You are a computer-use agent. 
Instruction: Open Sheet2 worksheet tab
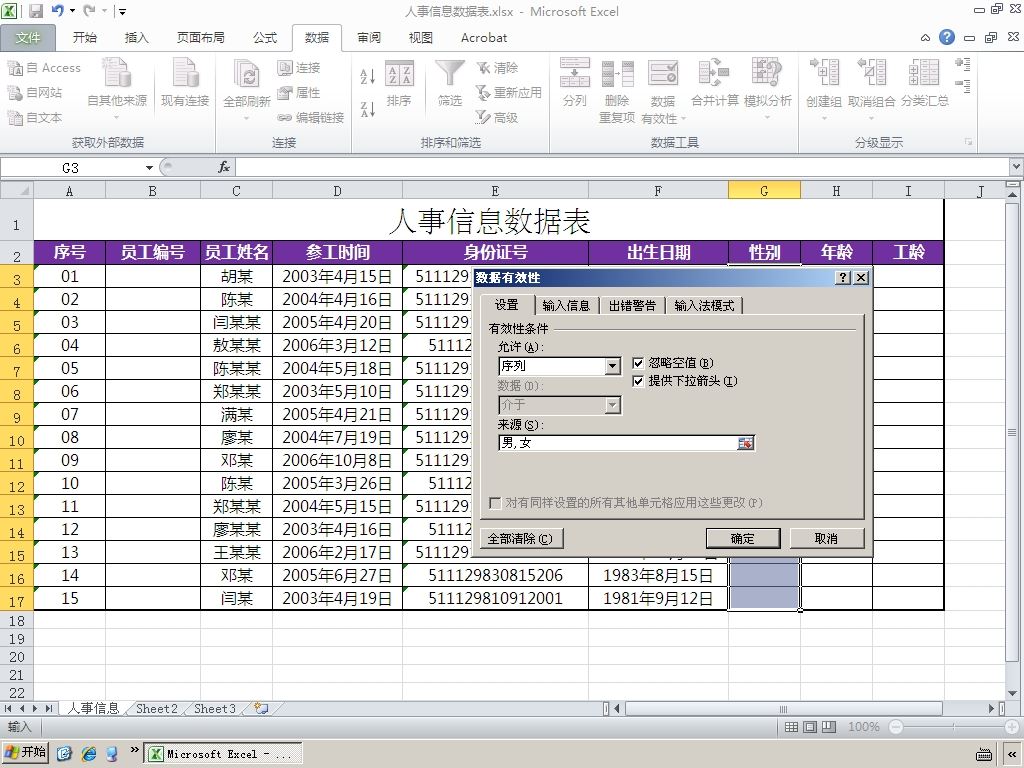click(156, 709)
